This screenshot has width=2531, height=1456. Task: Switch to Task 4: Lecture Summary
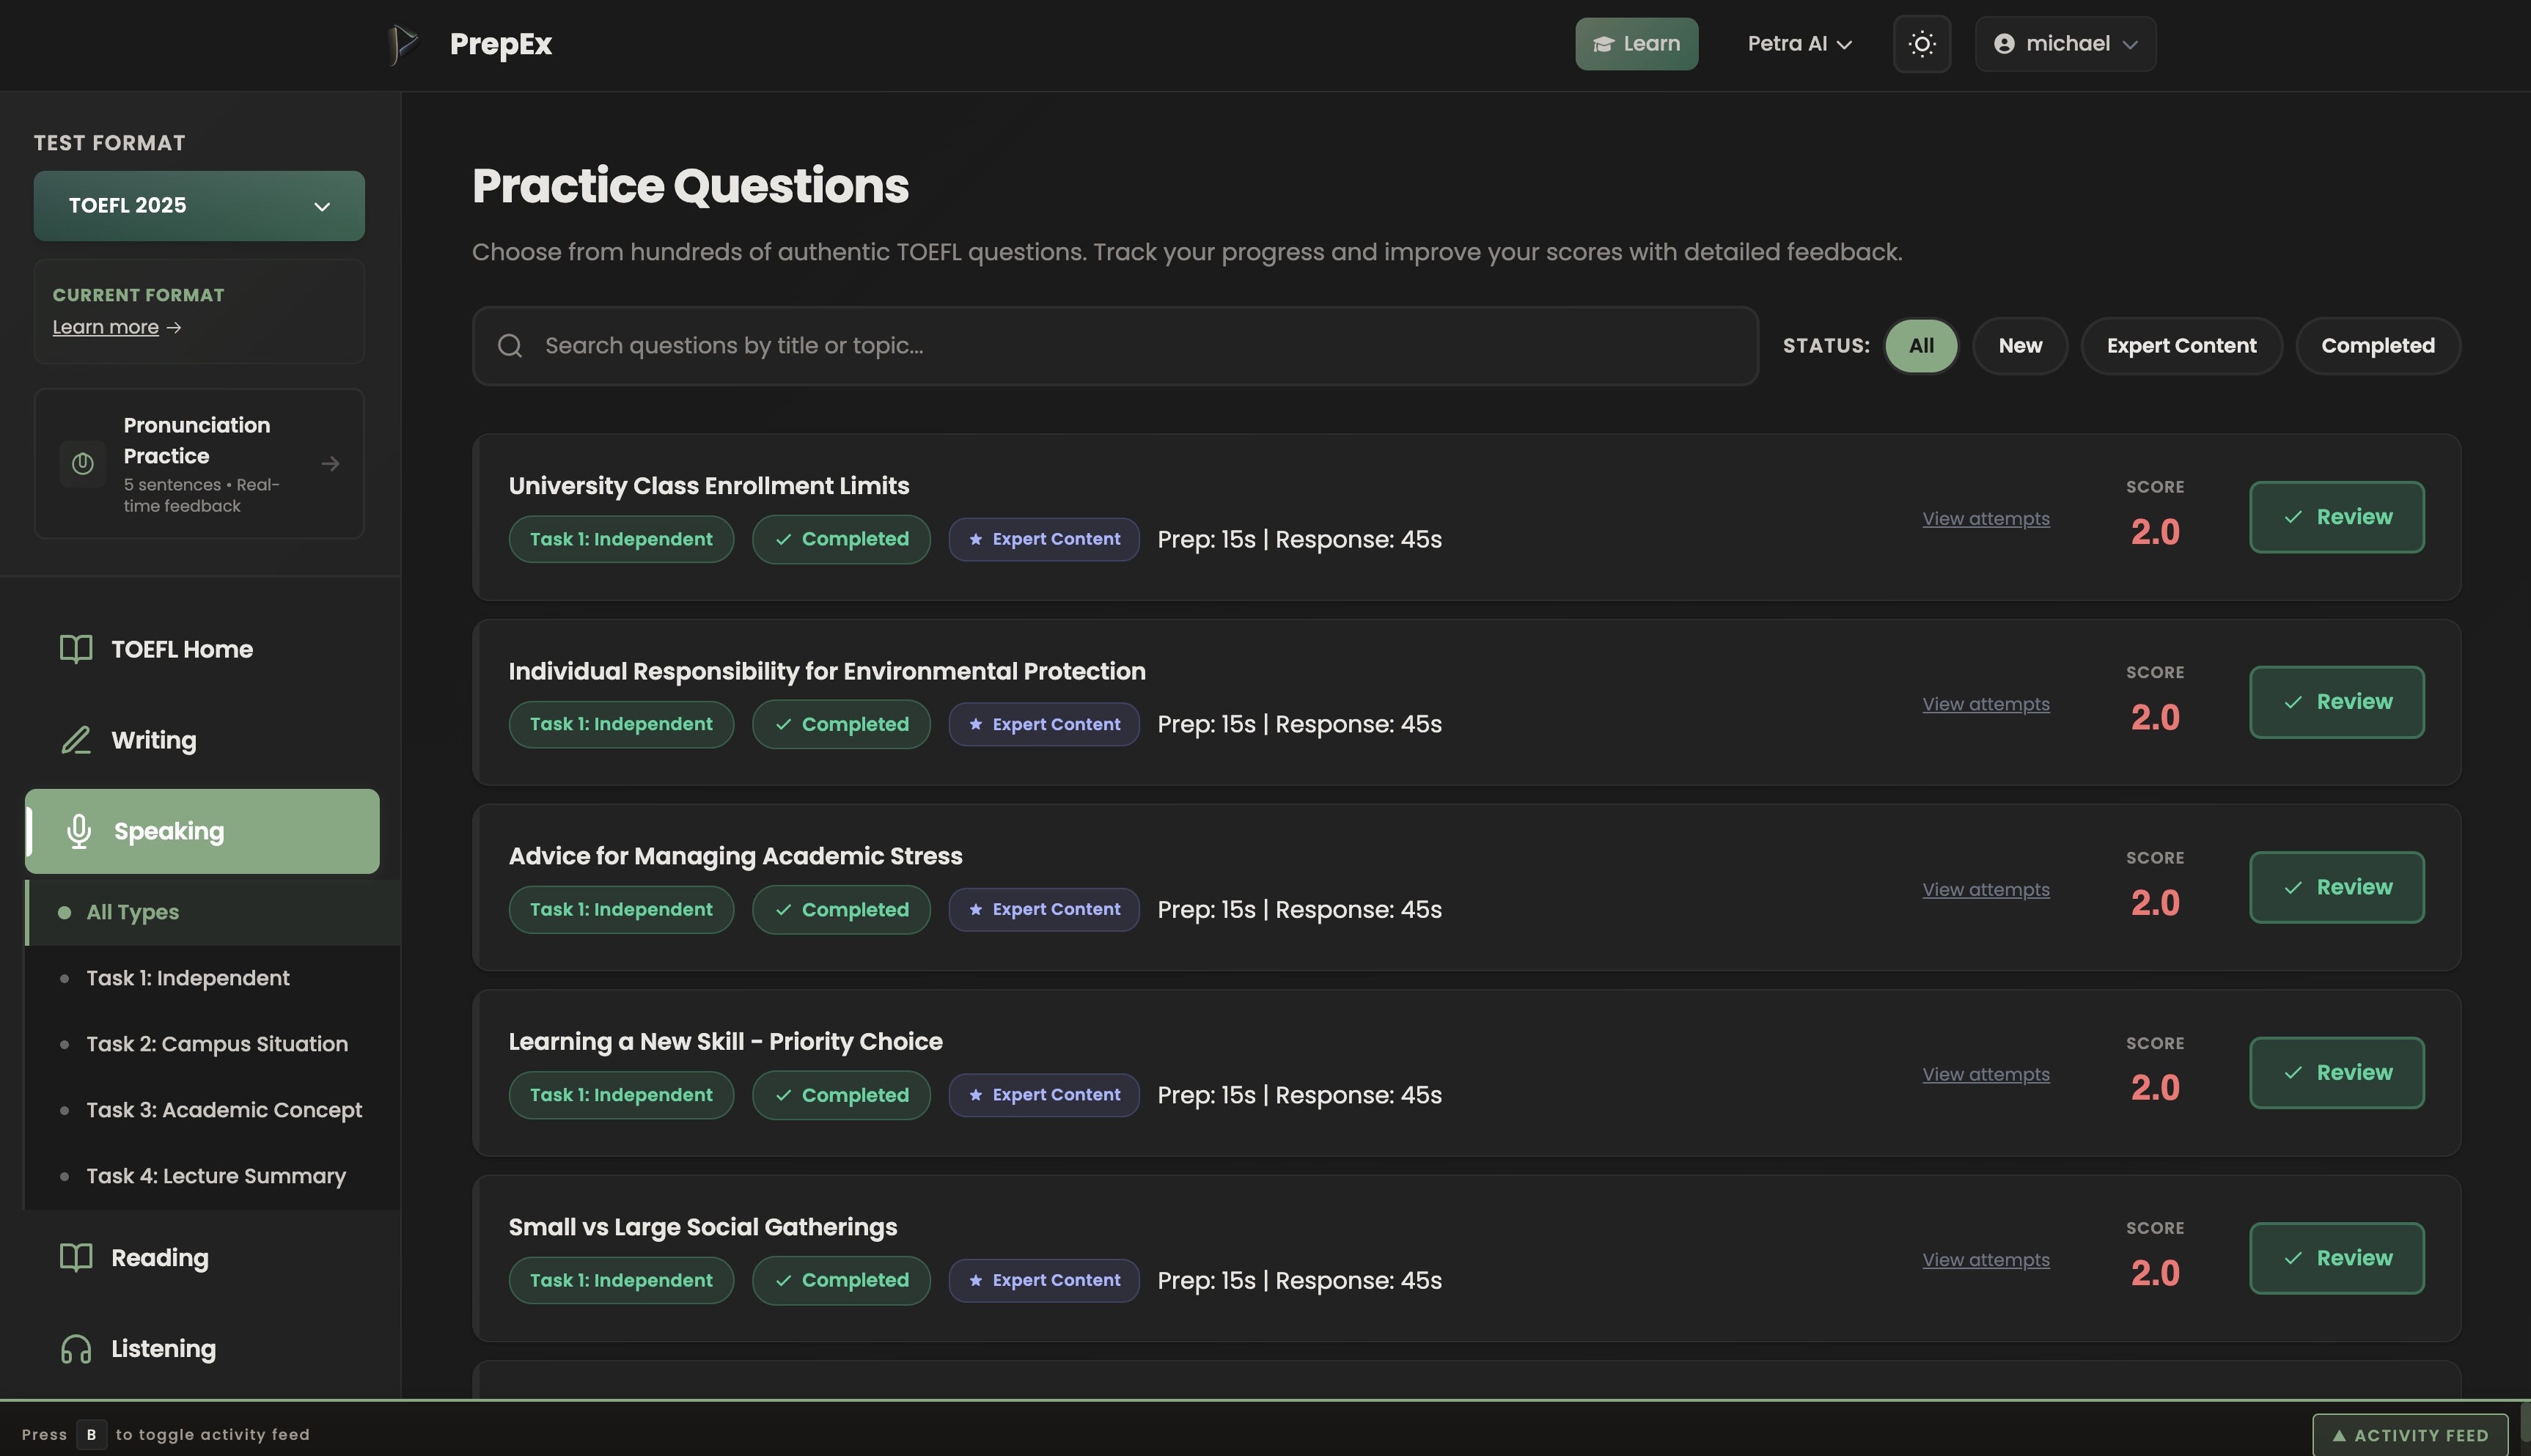[x=215, y=1176]
